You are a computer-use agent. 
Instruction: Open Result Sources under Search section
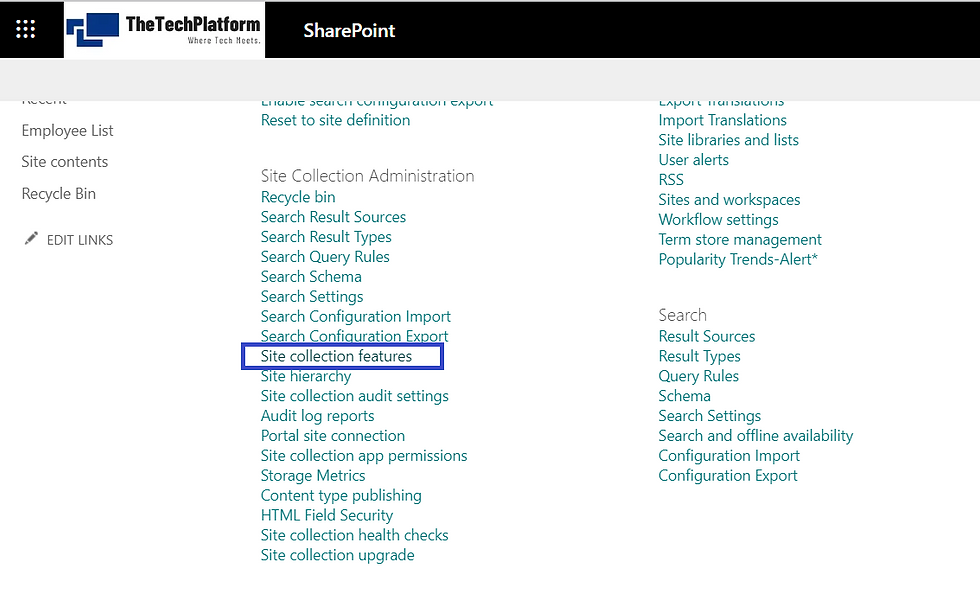pyautogui.click(x=706, y=336)
